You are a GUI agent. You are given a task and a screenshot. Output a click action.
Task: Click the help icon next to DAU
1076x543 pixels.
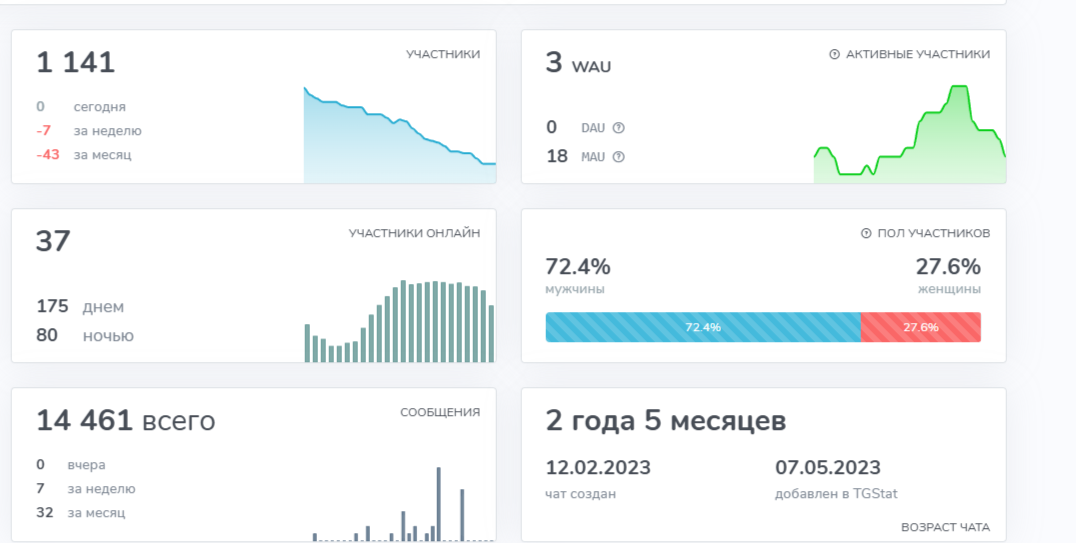point(618,128)
